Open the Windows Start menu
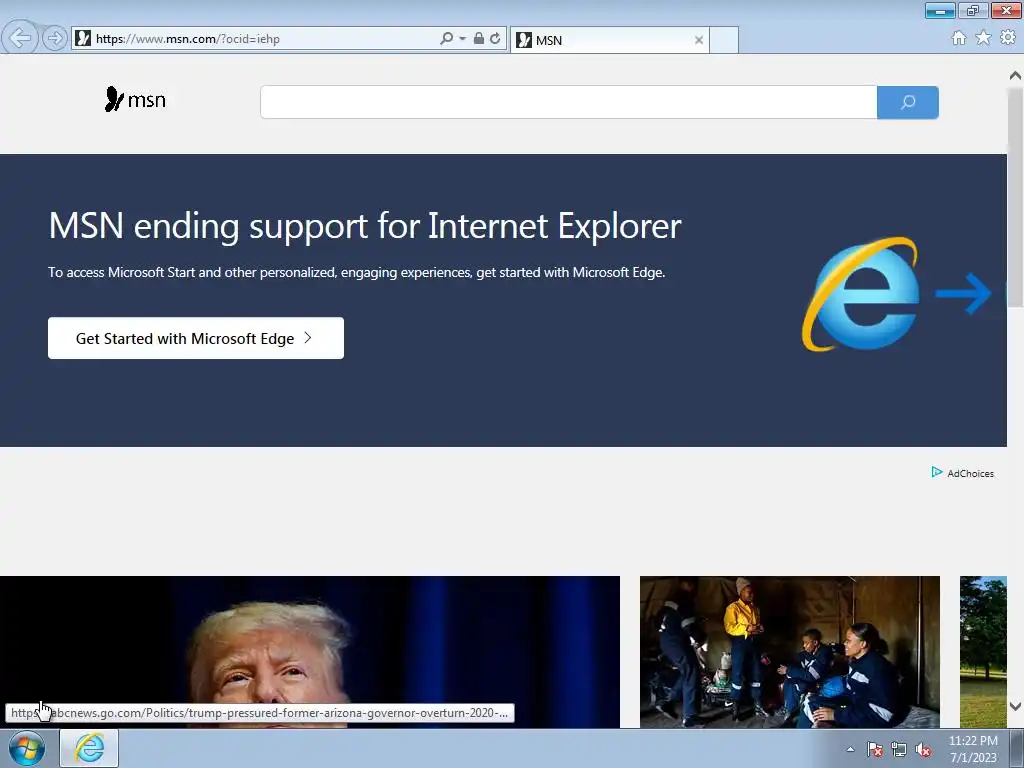 [x=26, y=748]
